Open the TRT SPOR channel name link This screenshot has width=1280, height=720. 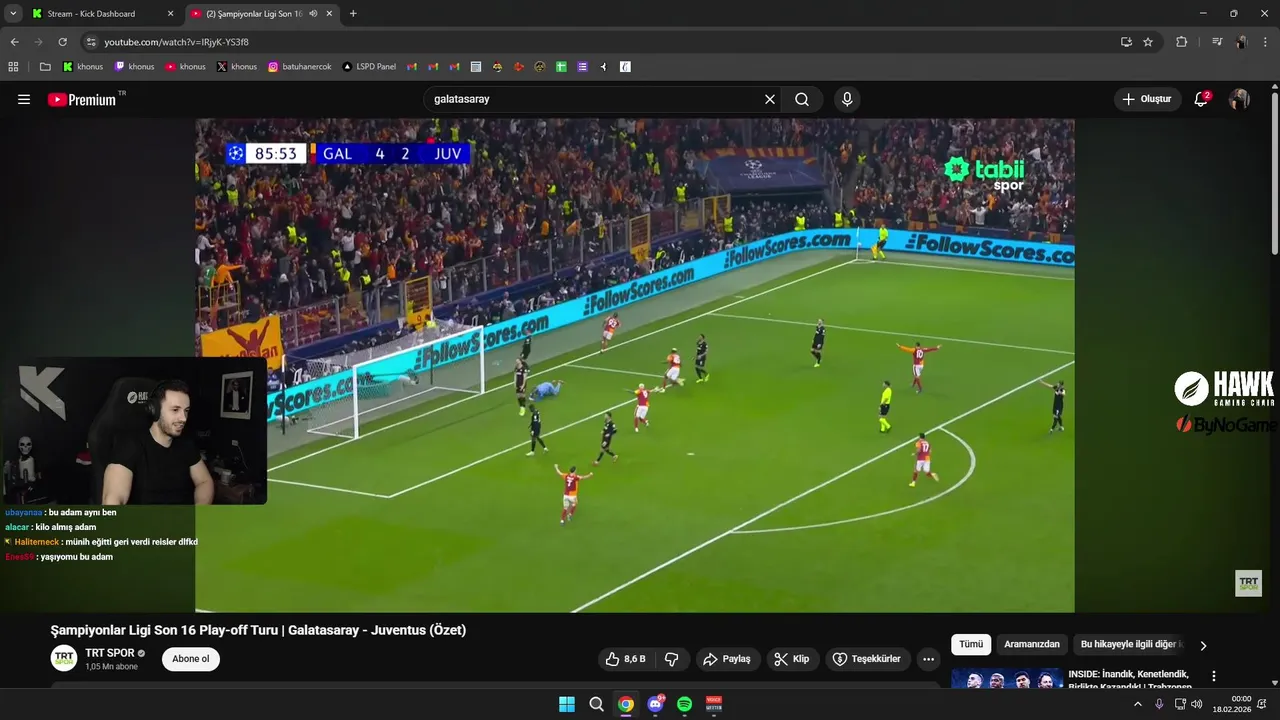pos(109,653)
